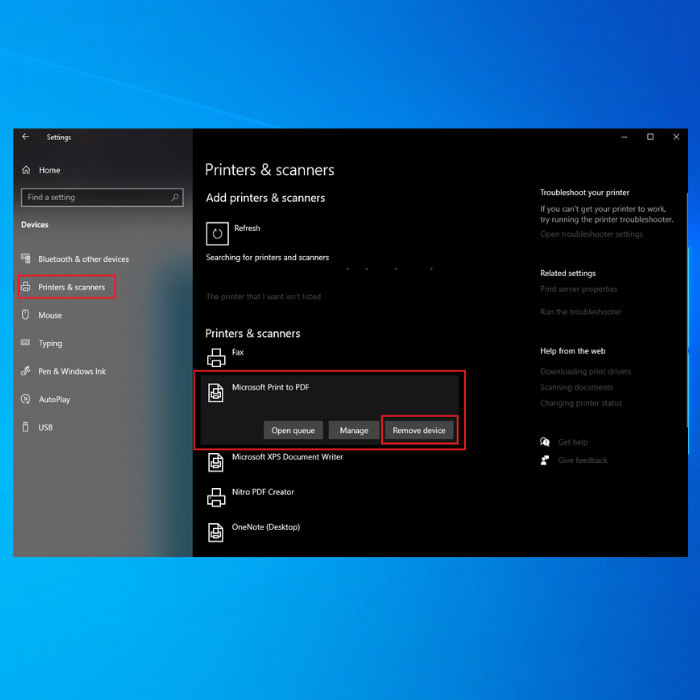This screenshot has width=700, height=700.
Task: Close the Settings window
Action: tap(676, 137)
